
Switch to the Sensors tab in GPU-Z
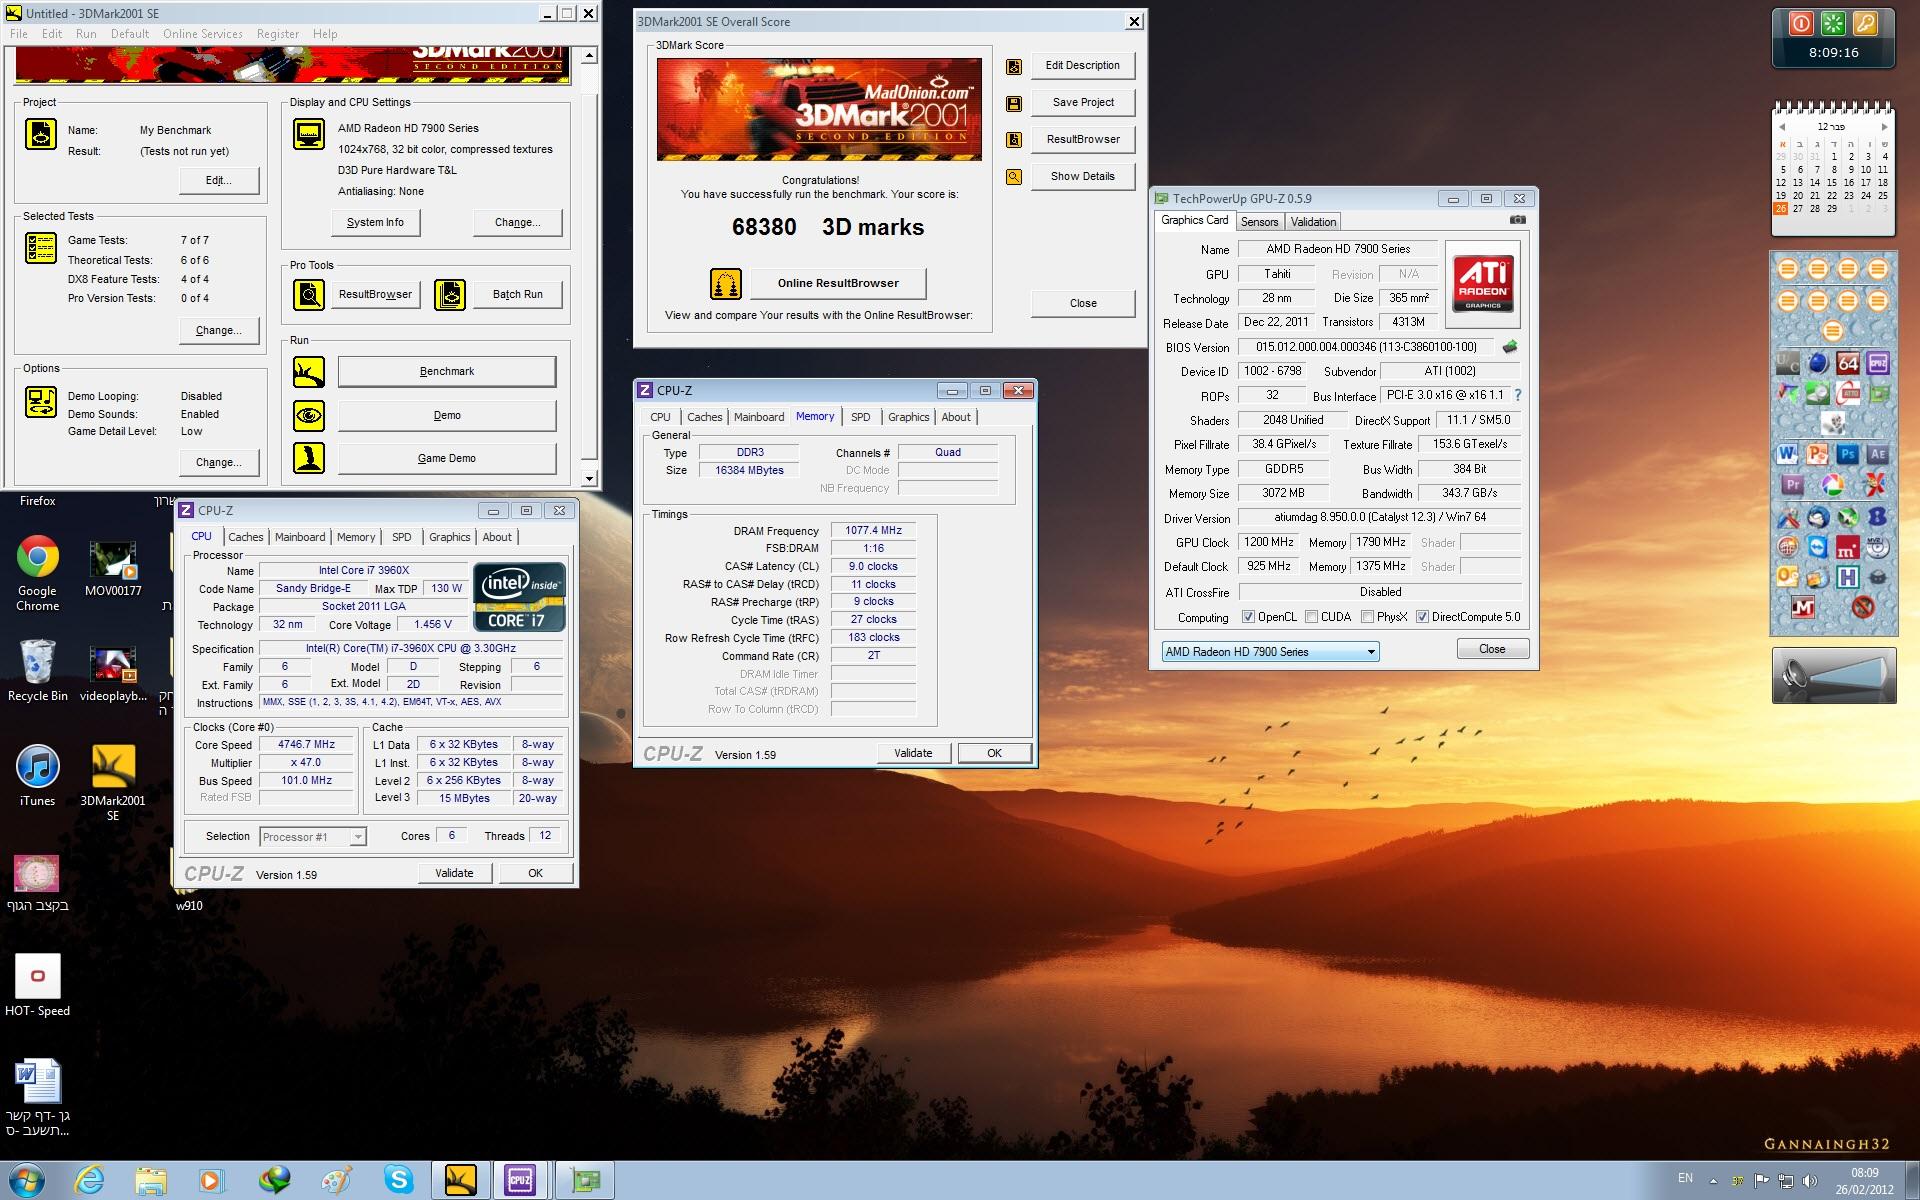click(1259, 222)
